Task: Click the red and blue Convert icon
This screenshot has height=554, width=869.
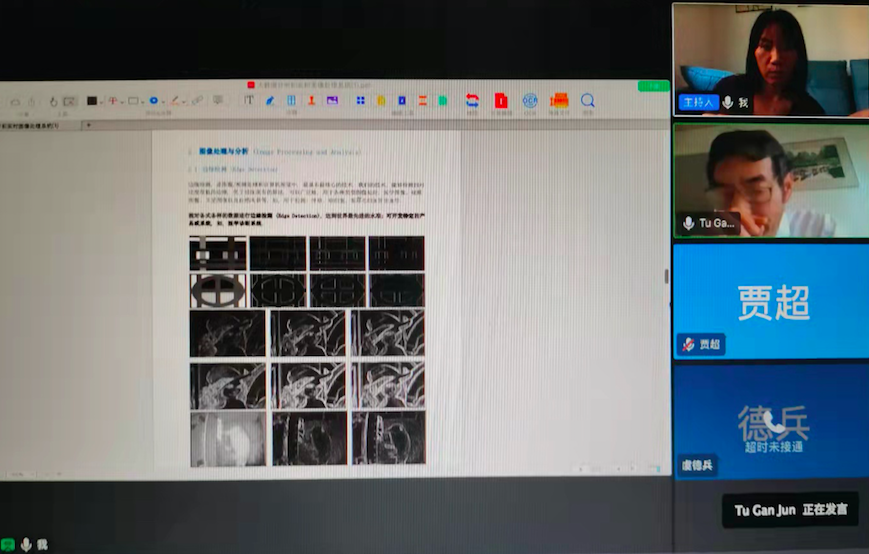Action: (472, 101)
